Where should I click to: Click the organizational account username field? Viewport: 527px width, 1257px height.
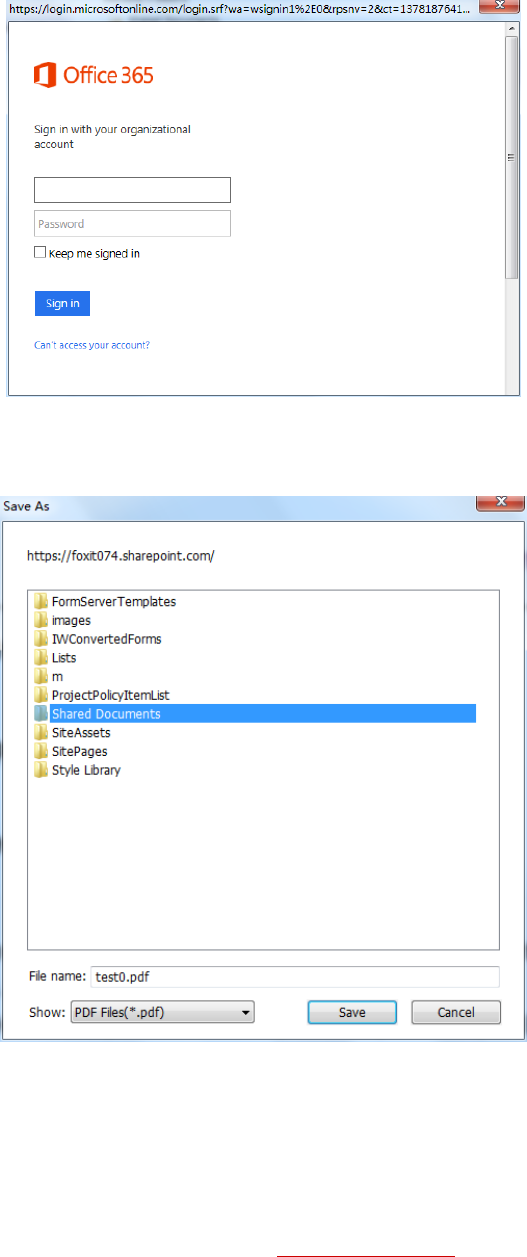[133, 190]
